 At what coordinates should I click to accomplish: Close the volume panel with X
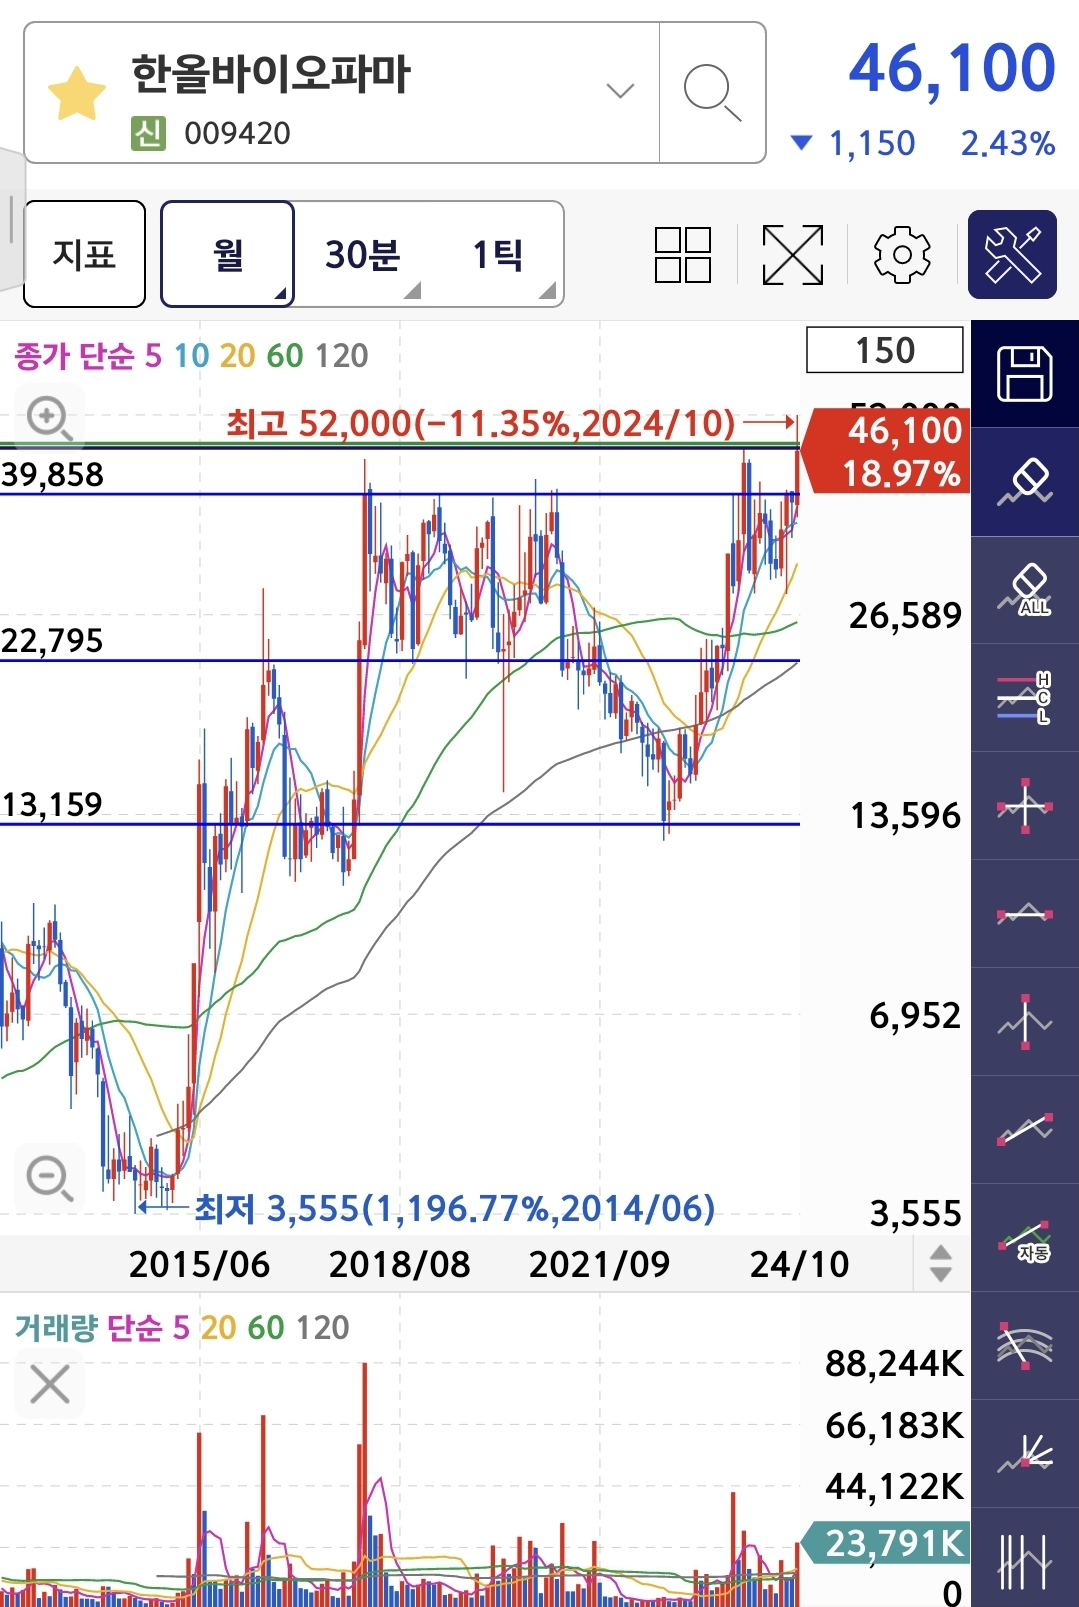point(49,1385)
